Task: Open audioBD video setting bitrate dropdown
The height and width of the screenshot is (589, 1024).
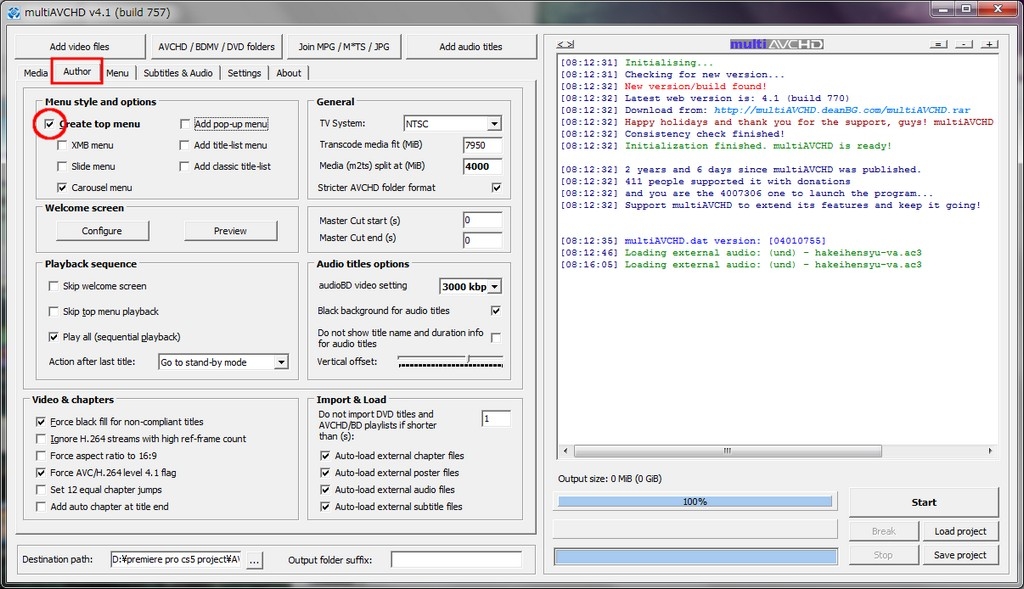Action: coord(494,287)
